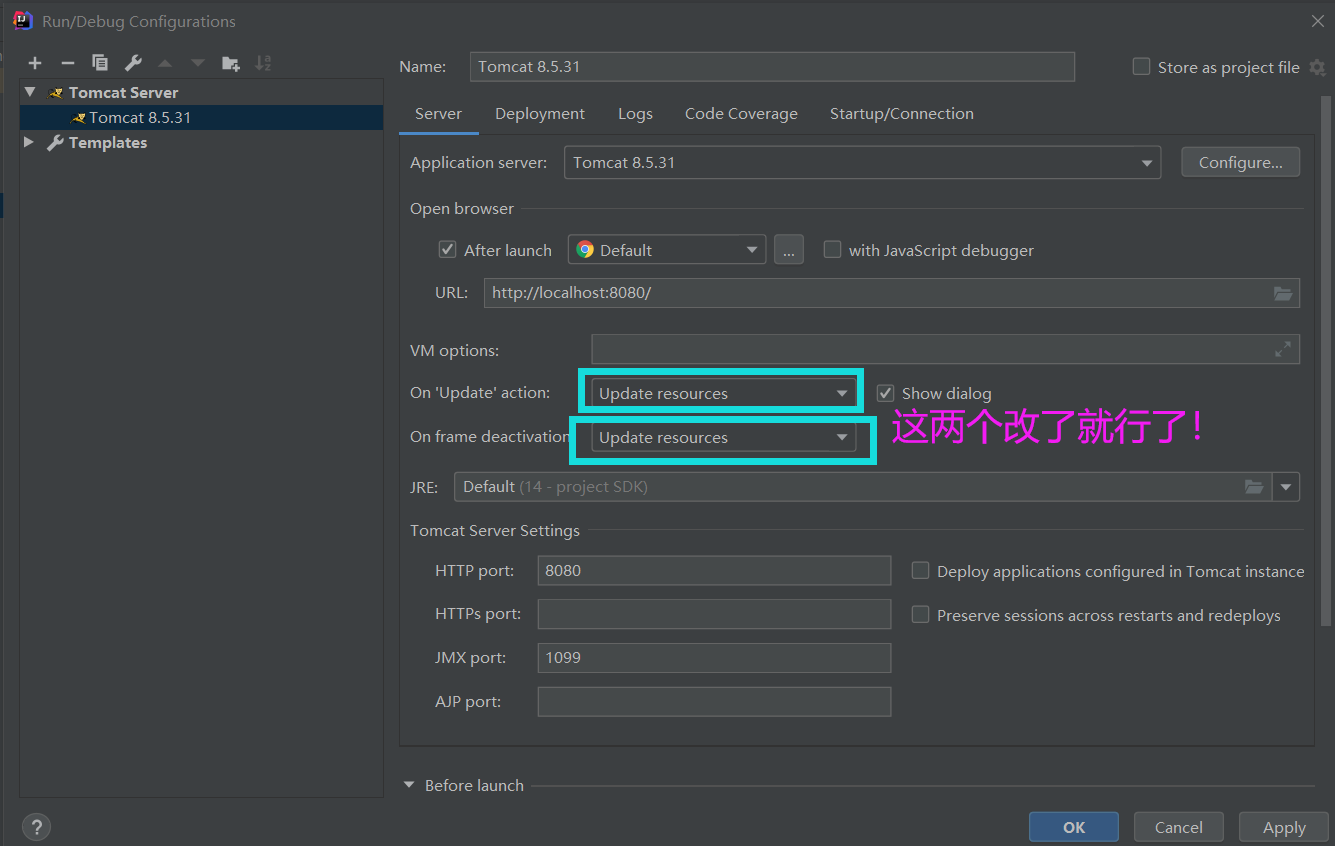Screen dimensions: 1335x846
Task: Open On frame deactivation dropdown
Action: click(723, 437)
